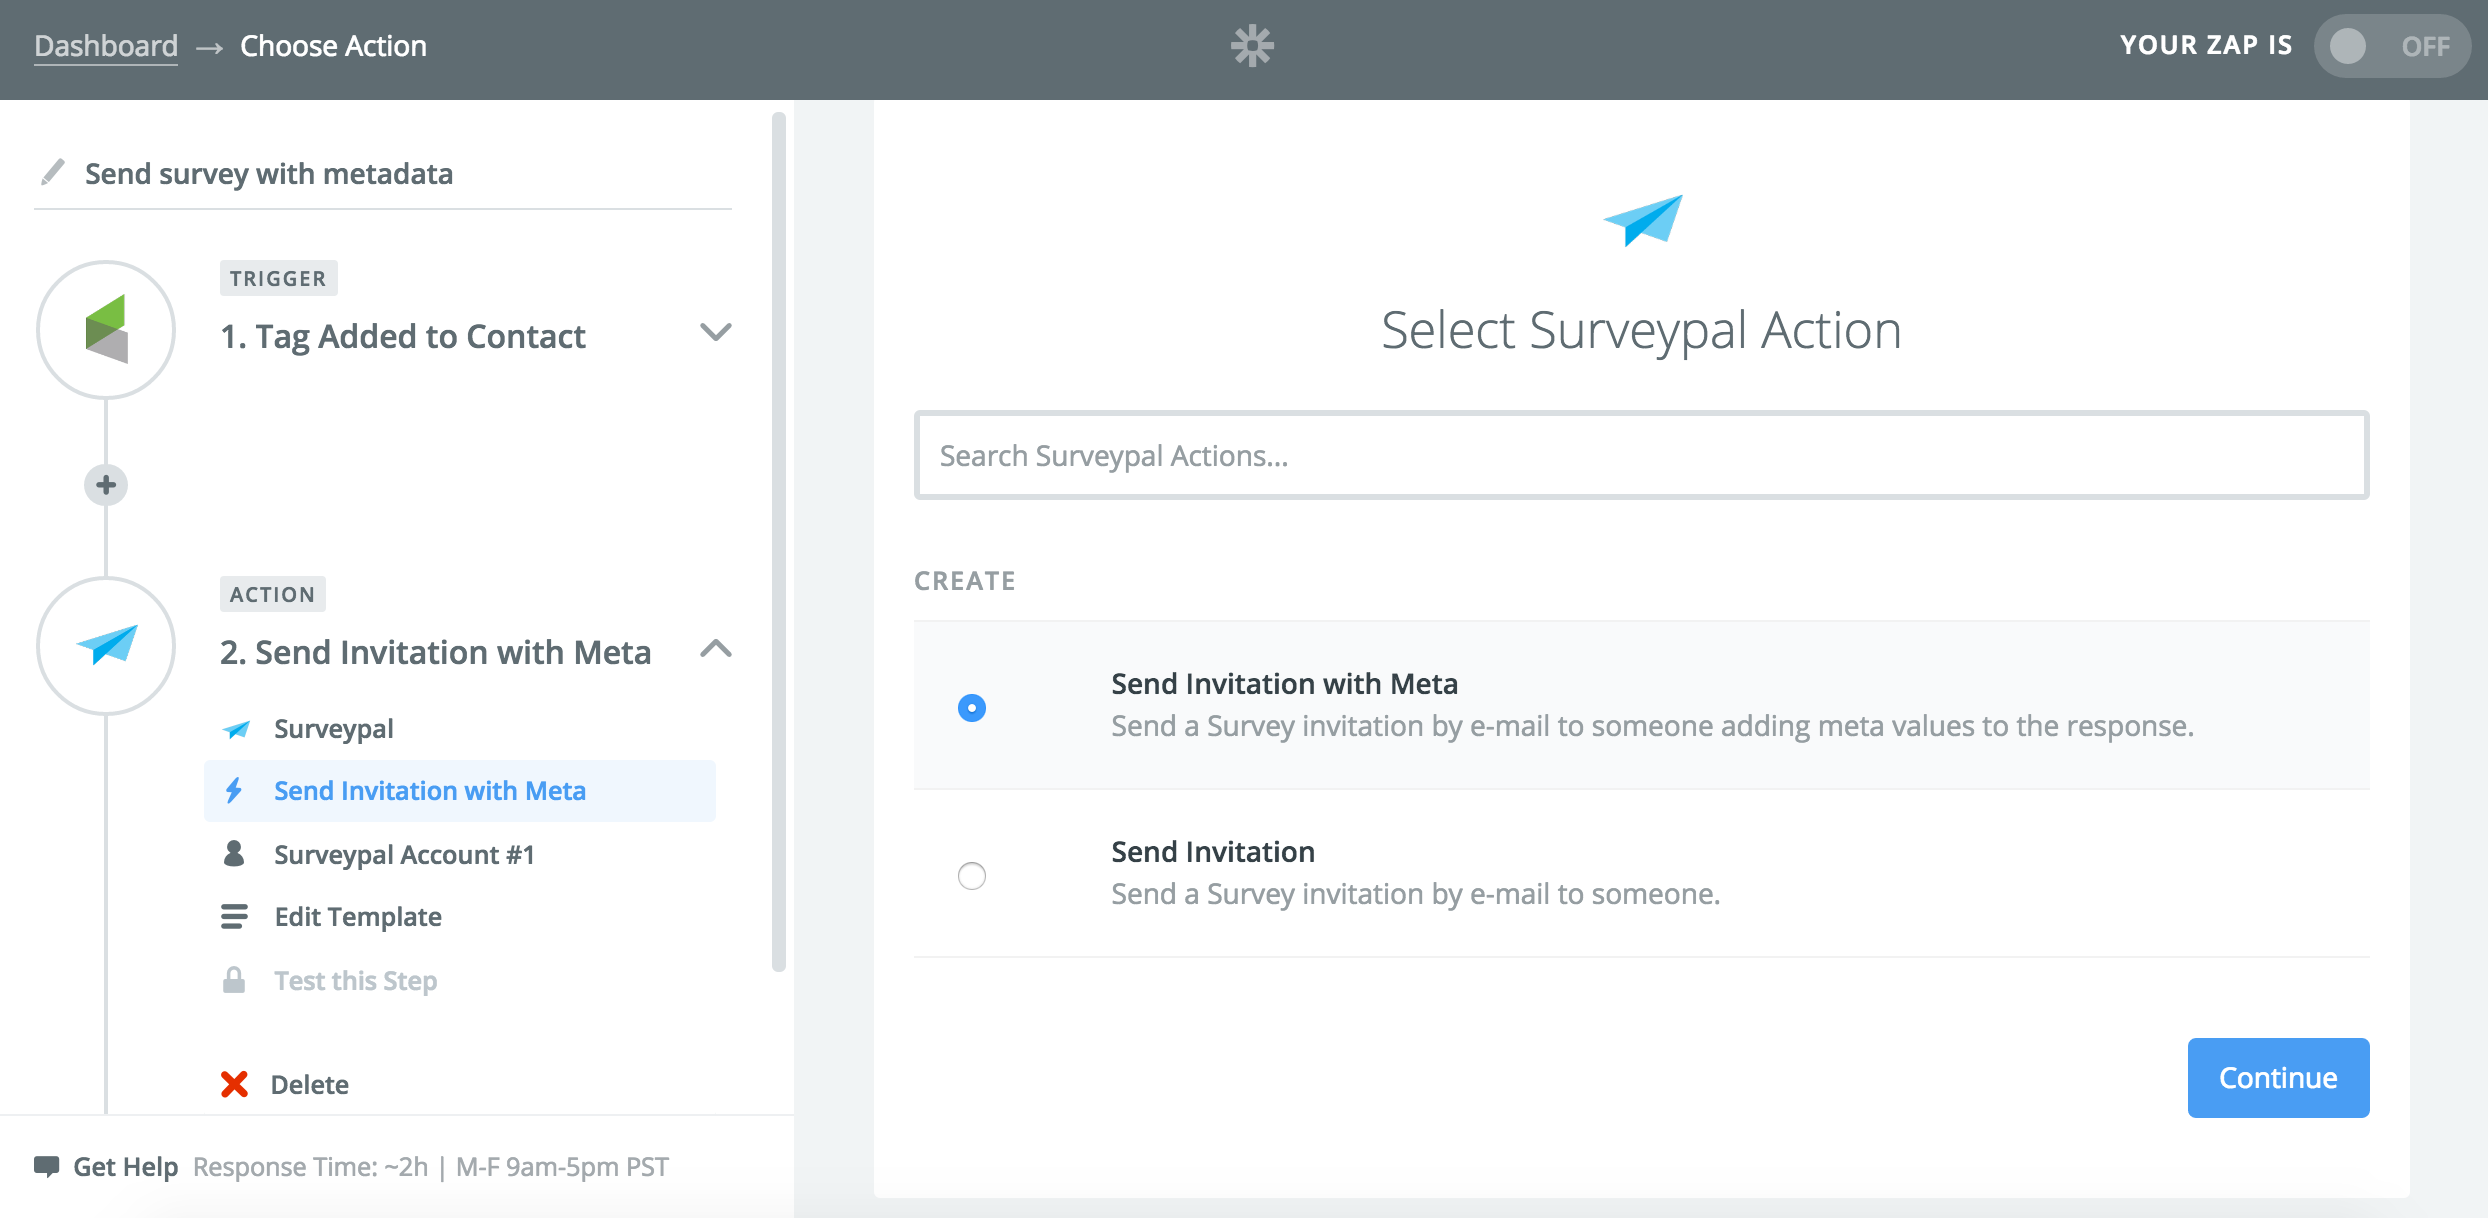
Task: Click the Surveypal paper plane step icon
Action: click(x=107, y=646)
